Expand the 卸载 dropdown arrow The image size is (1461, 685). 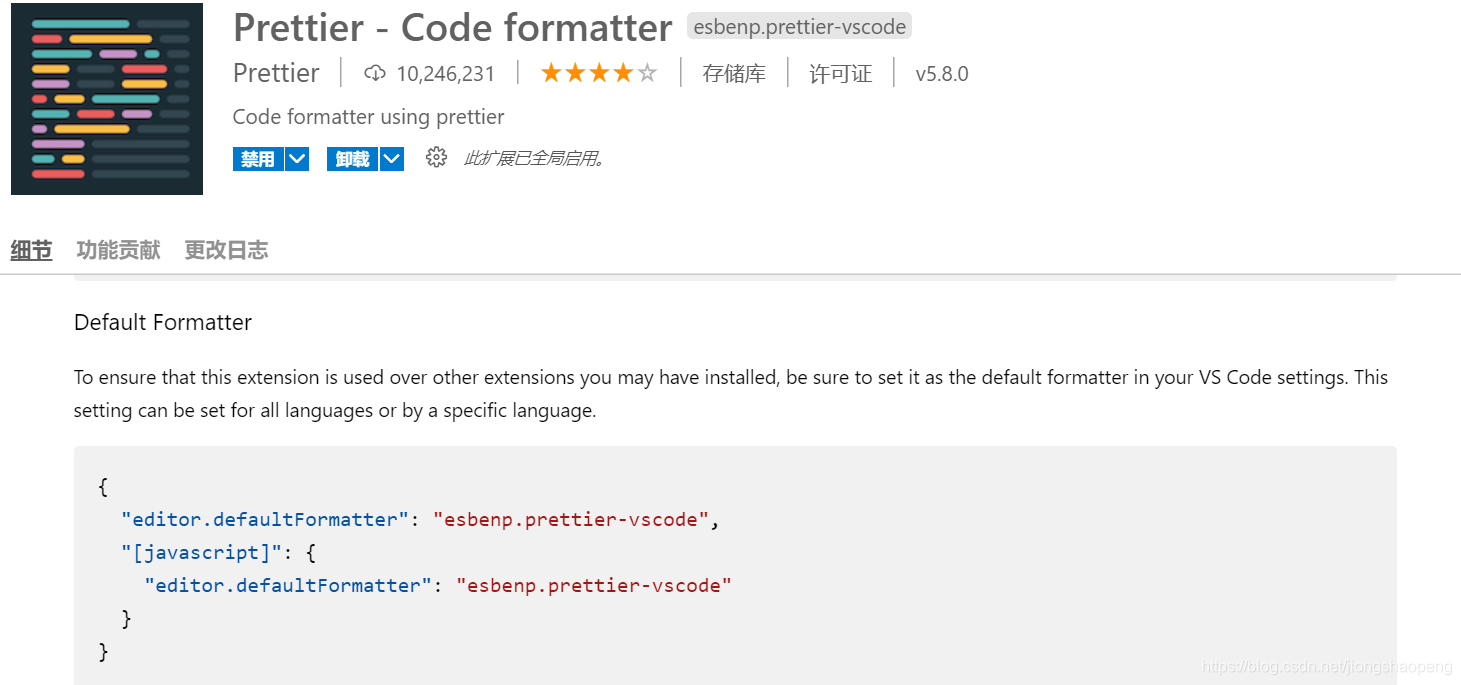coord(392,159)
